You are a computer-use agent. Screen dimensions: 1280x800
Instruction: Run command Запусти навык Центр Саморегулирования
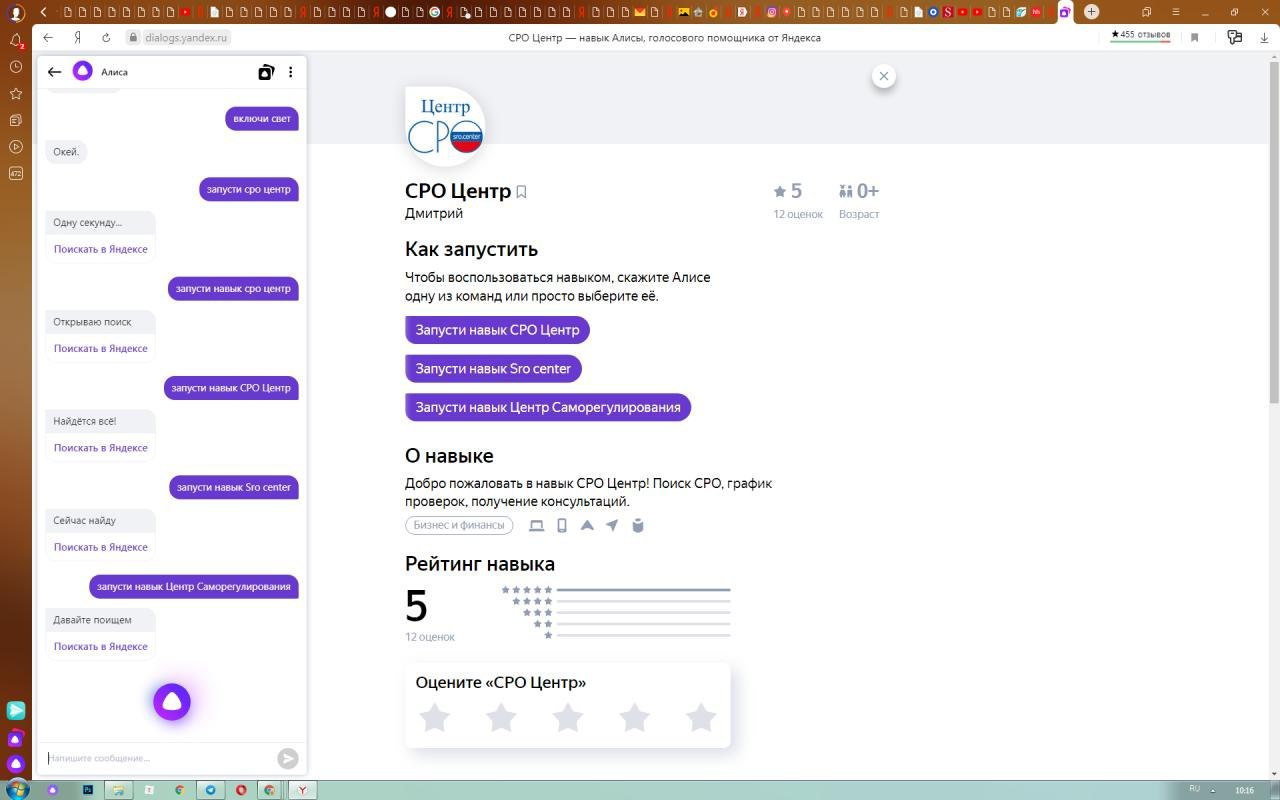[x=548, y=407]
